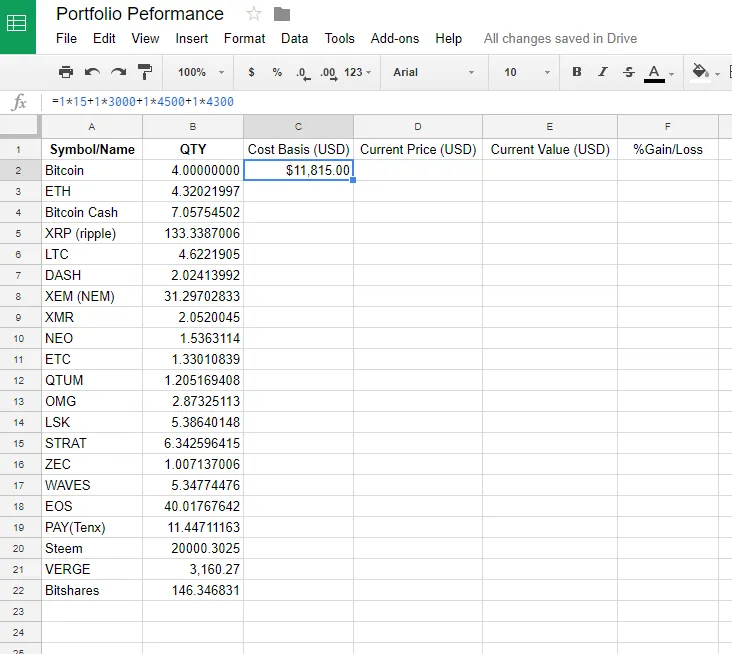Increase decimal places

[x=329, y=73]
